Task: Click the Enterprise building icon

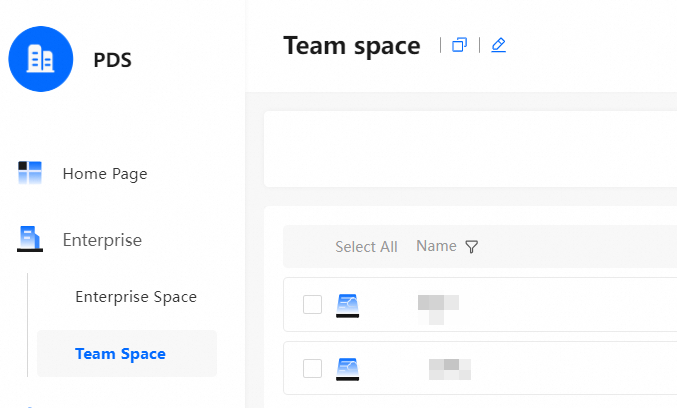Action: click(30, 239)
